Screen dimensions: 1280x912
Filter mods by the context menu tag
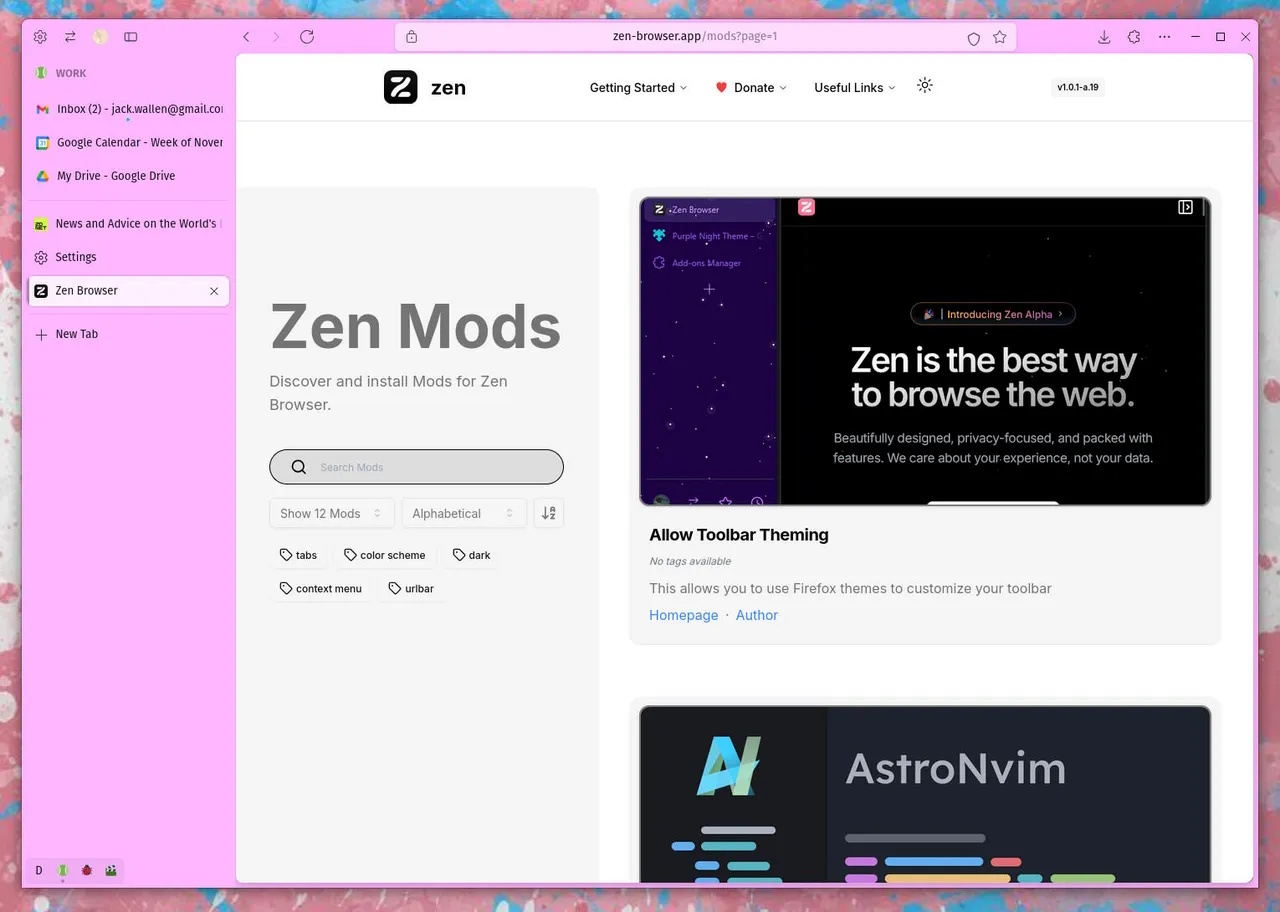(x=321, y=589)
